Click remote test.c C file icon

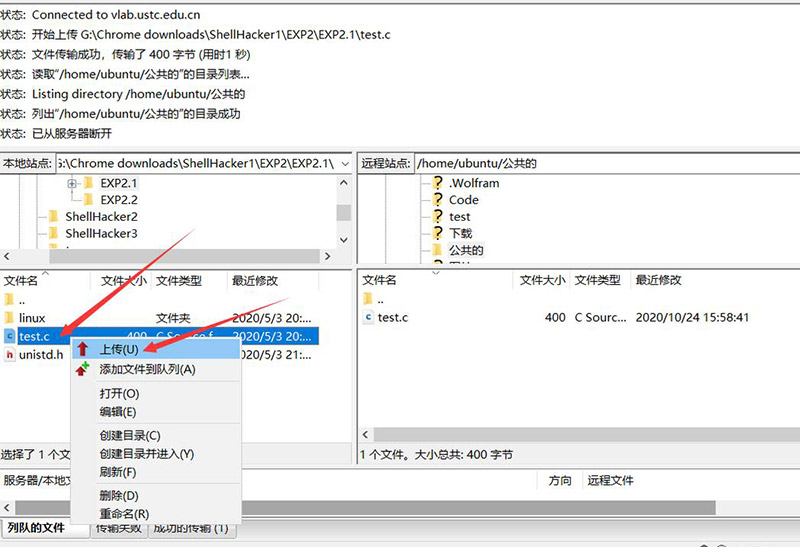[368, 317]
